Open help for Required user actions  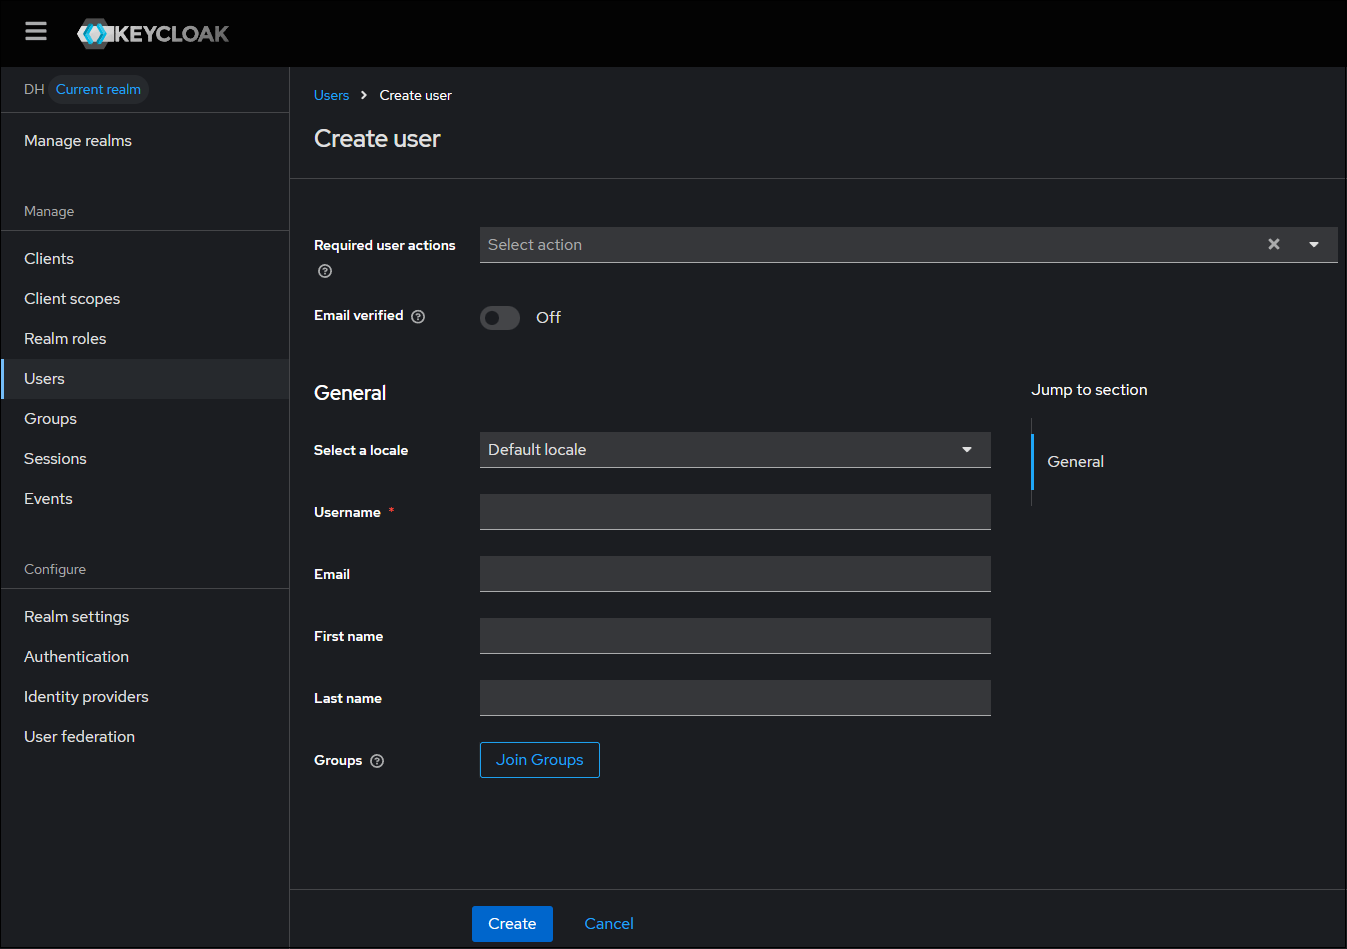click(325, 271)
